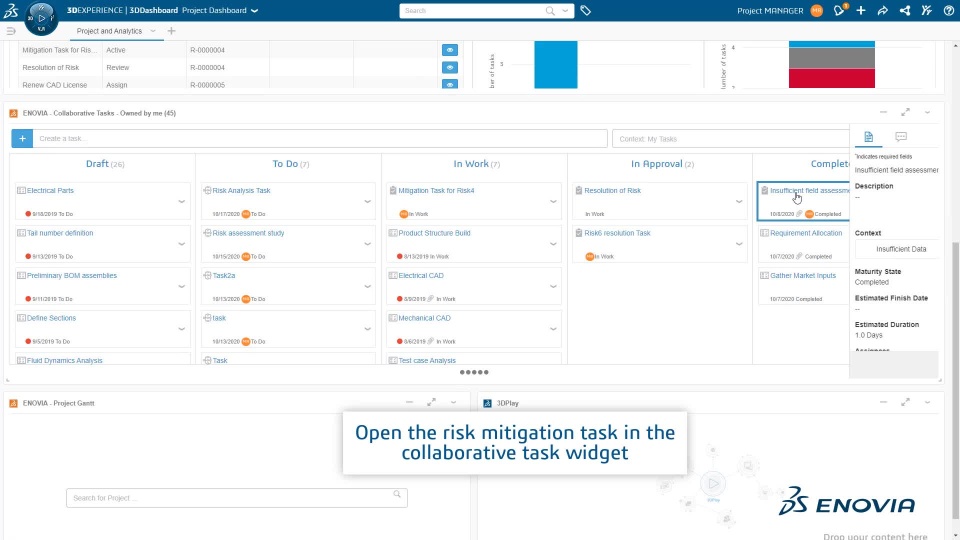This screenshot has height=540, width=960.
Task: Open the tag icon beside search
Action: point(585,10)
